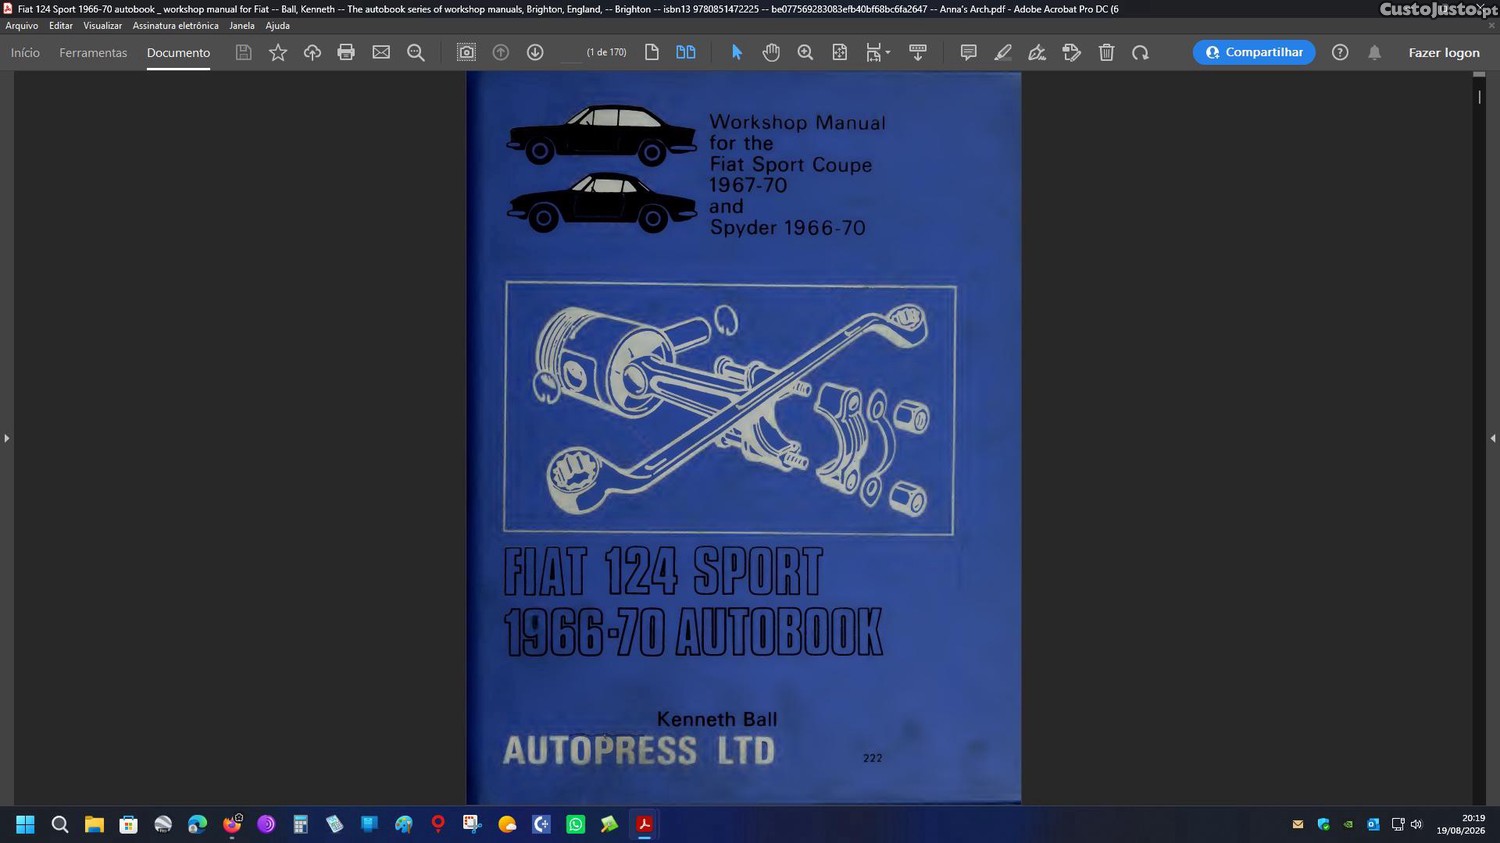Open Windows taskbar search
This screenshot has width=1500, height=843.
pos(60,824)
